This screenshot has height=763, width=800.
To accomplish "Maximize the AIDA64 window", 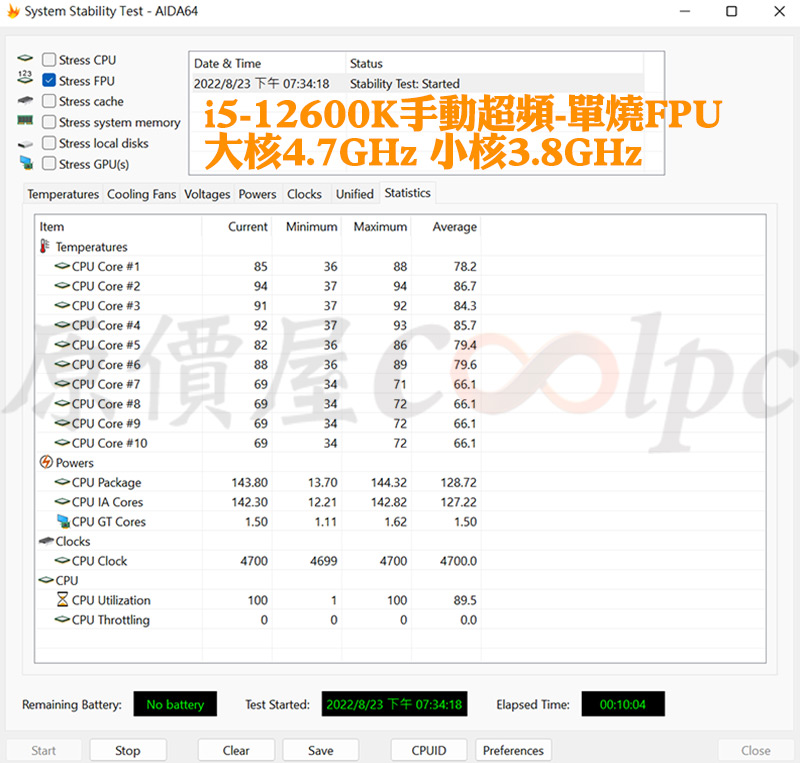I will coord(731,11).
